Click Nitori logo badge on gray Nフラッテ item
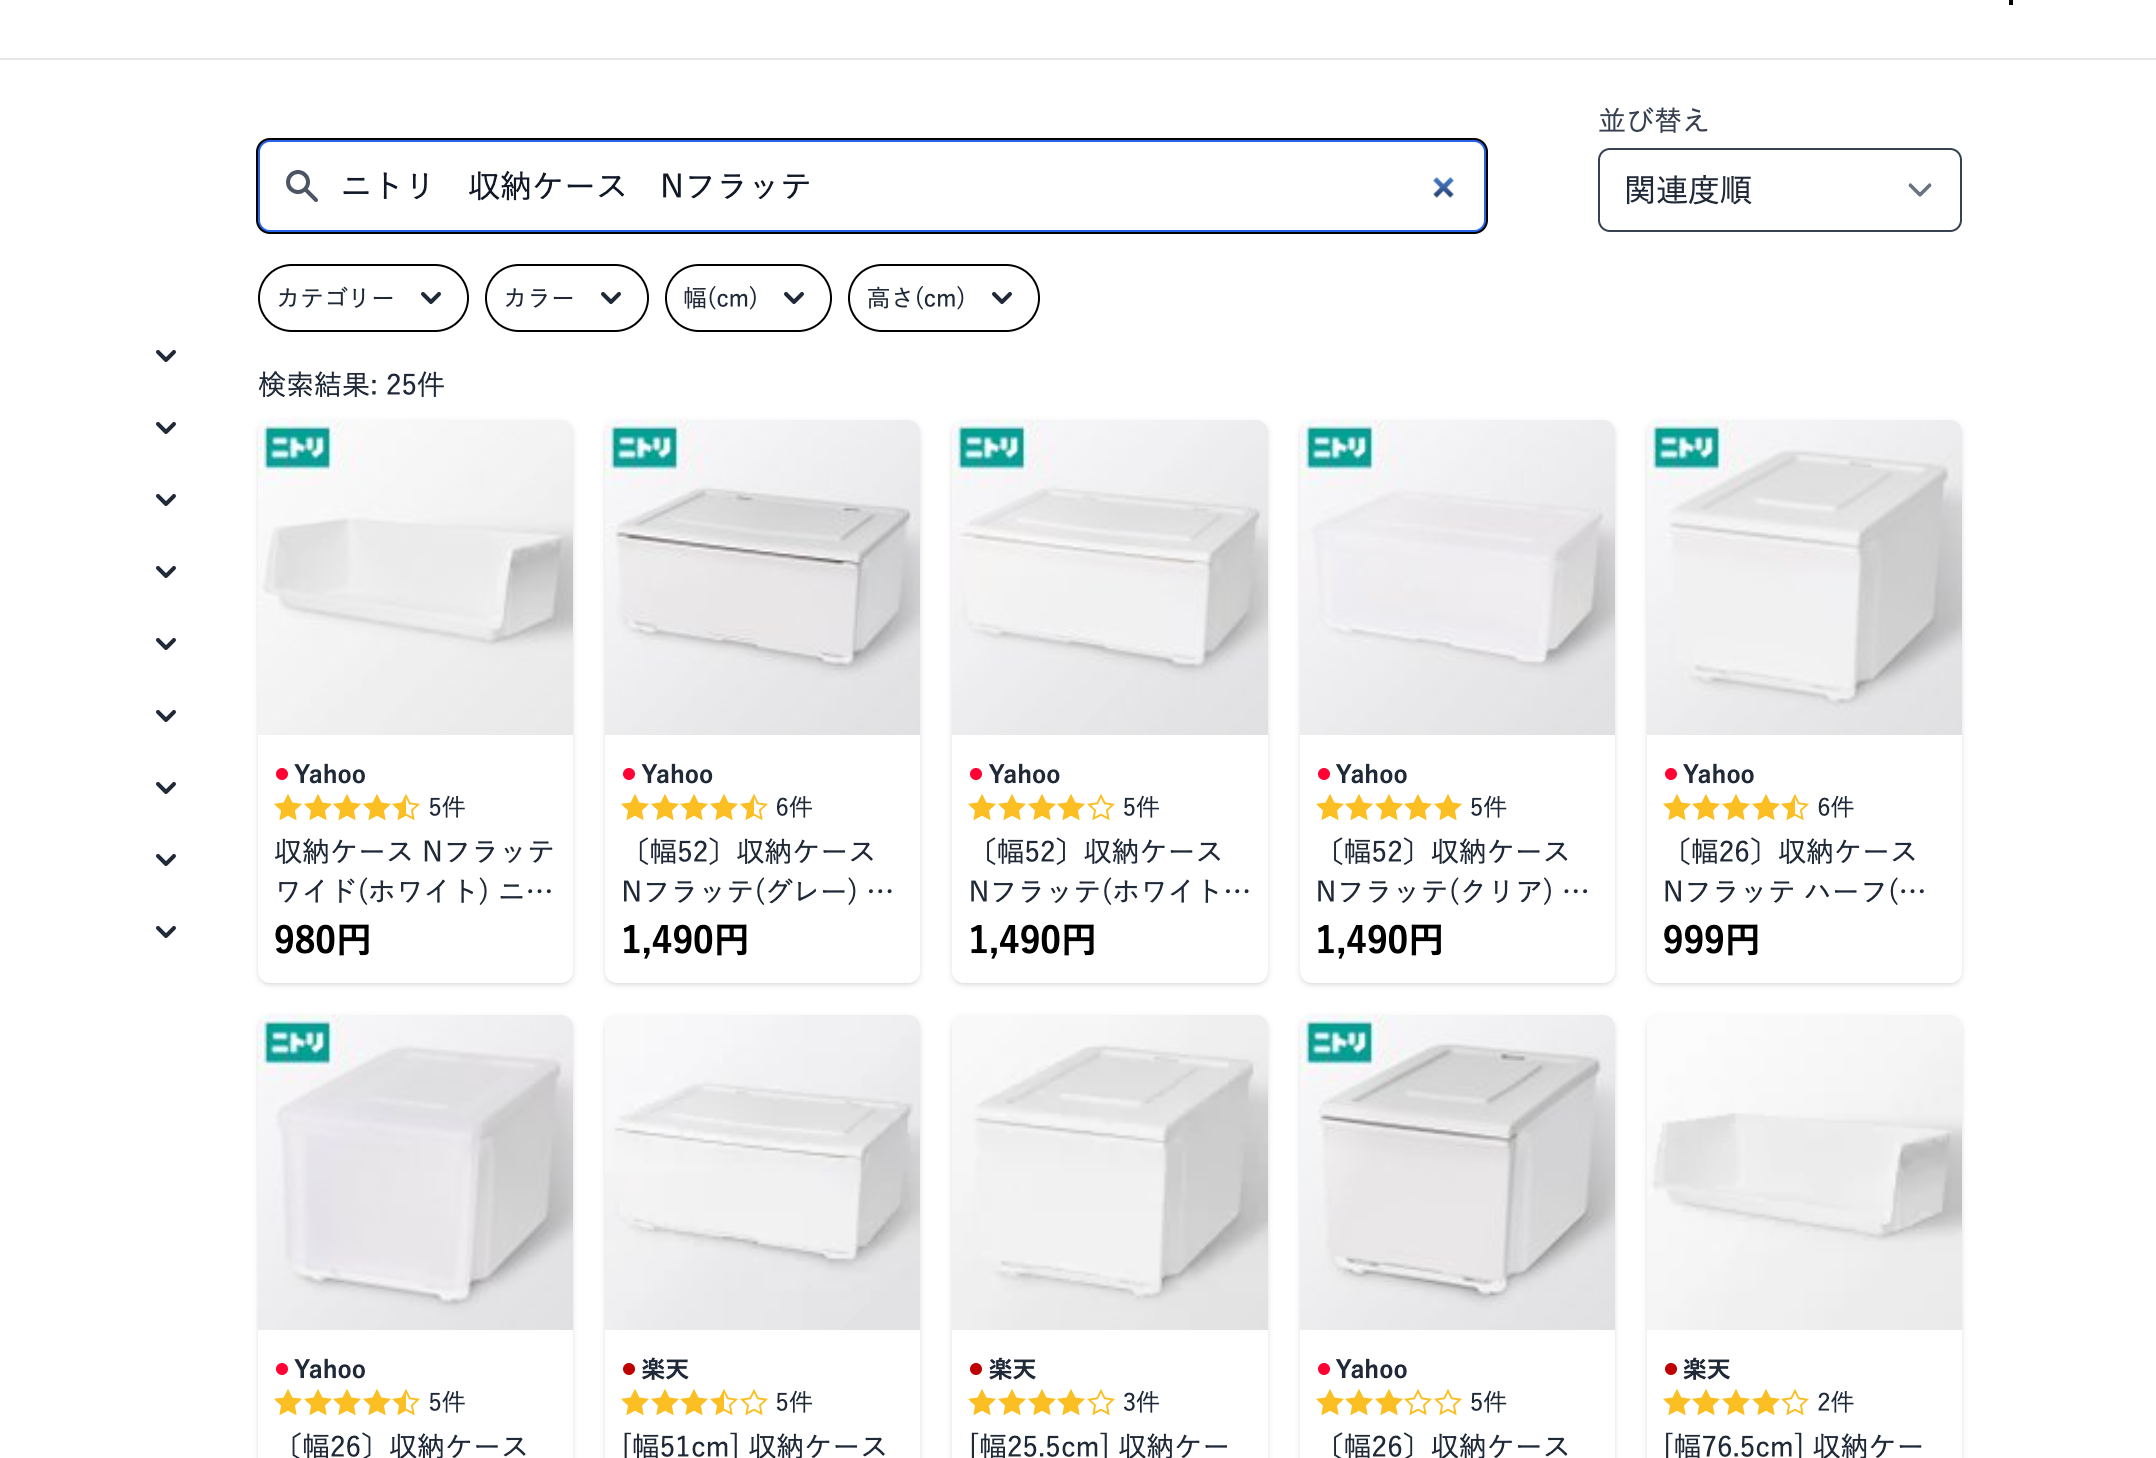The image size is (2156, 1458). [644, 447]
